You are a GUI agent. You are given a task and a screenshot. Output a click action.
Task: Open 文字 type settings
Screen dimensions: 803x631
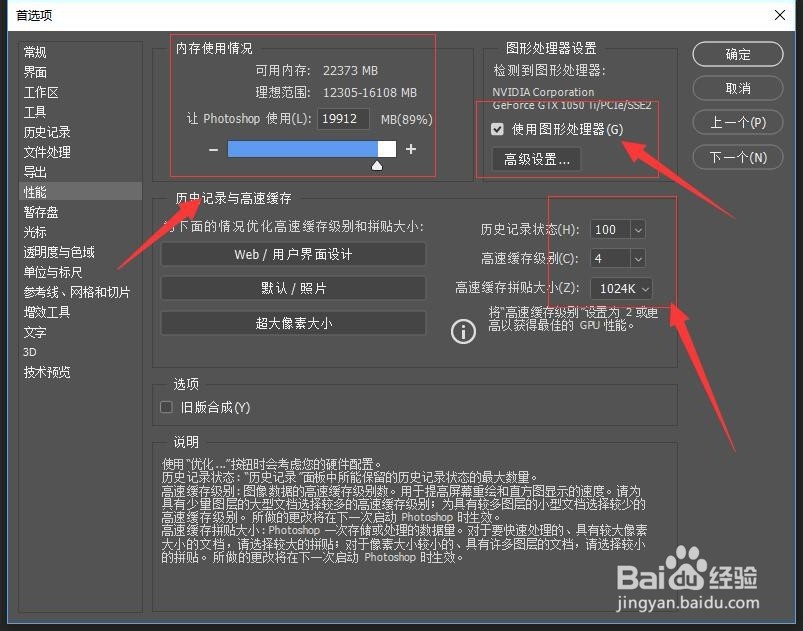pos(35,332)
